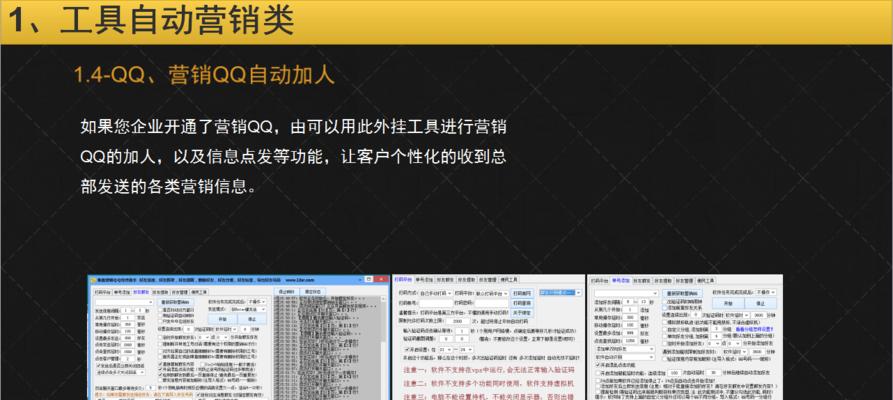Open 软件任务完成后 dropdown in blue-title-bar window
Image resolution: width=893 pixels, height=400 pixels.
(x=257, y=301)
